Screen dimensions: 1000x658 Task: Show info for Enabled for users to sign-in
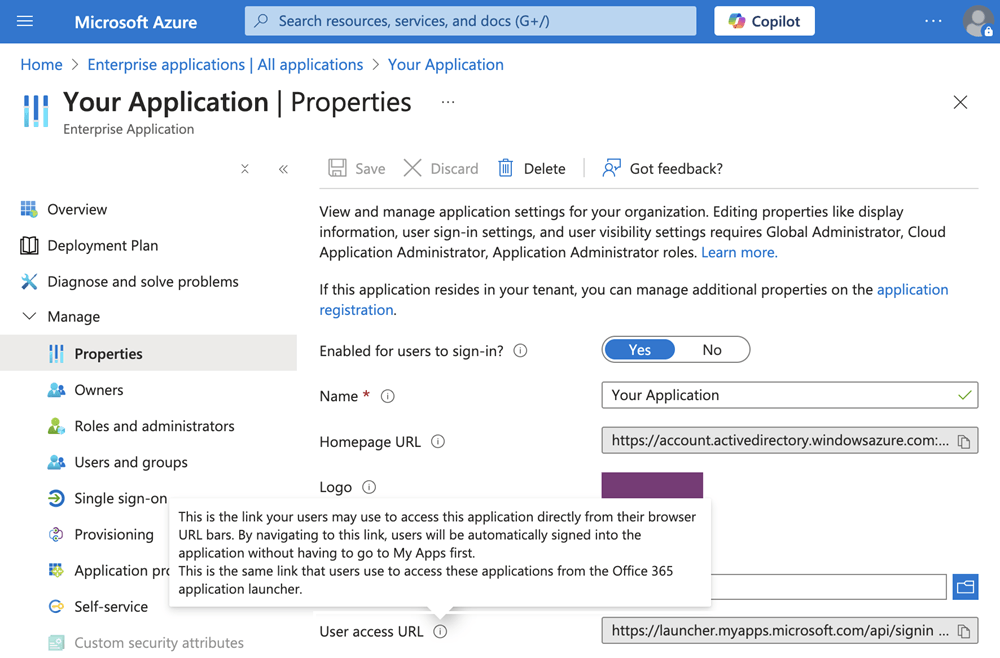pos(520,351)
